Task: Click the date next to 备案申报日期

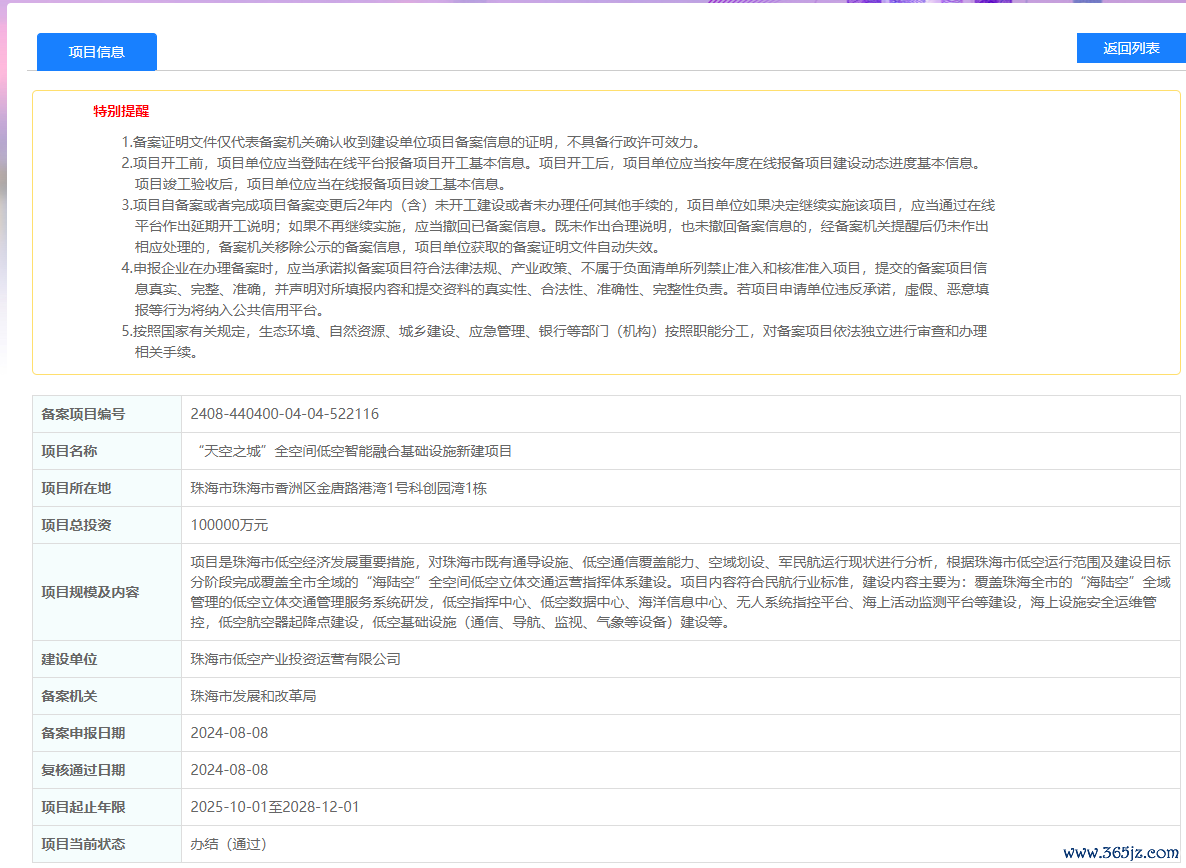Action: (229, 733)
